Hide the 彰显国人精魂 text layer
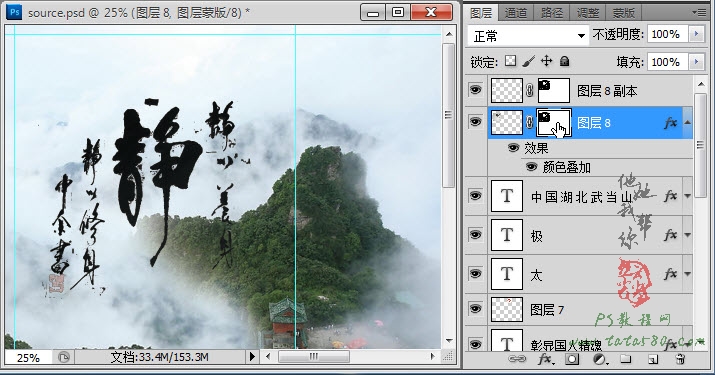 (x=475, y=344)
